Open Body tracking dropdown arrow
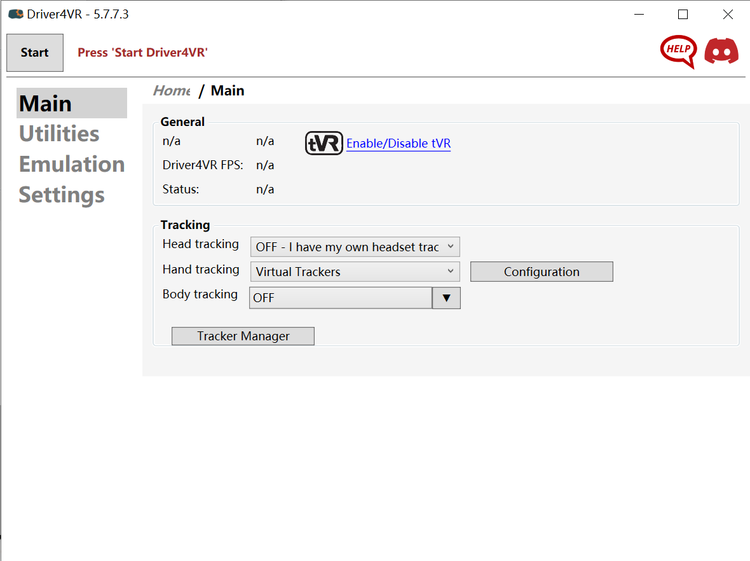This screenshot has width=750, height=561. (x=446, y=298)
